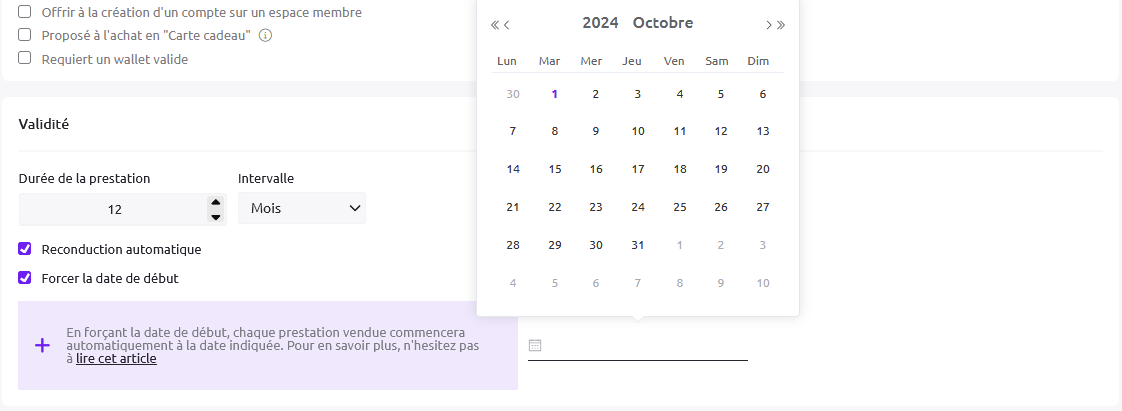Open the lire cet article link

[x=116, y=359]
